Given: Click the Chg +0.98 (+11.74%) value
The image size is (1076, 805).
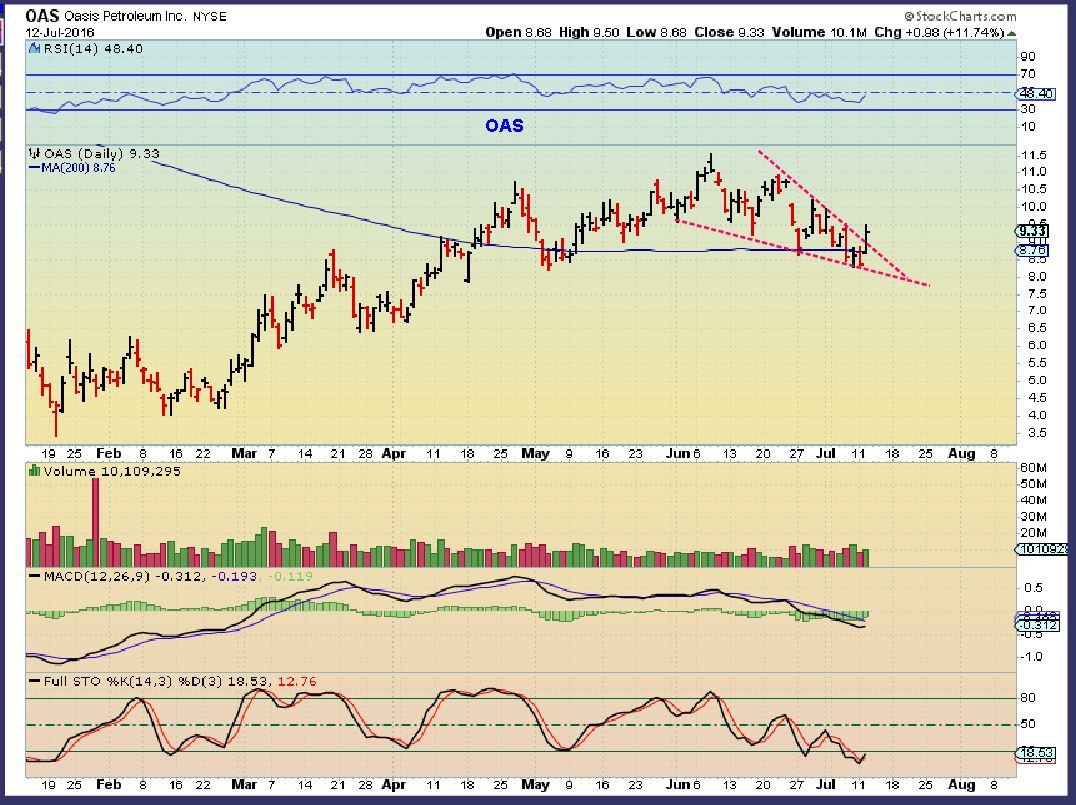Looking at the screenshot, I should [939, 32].
